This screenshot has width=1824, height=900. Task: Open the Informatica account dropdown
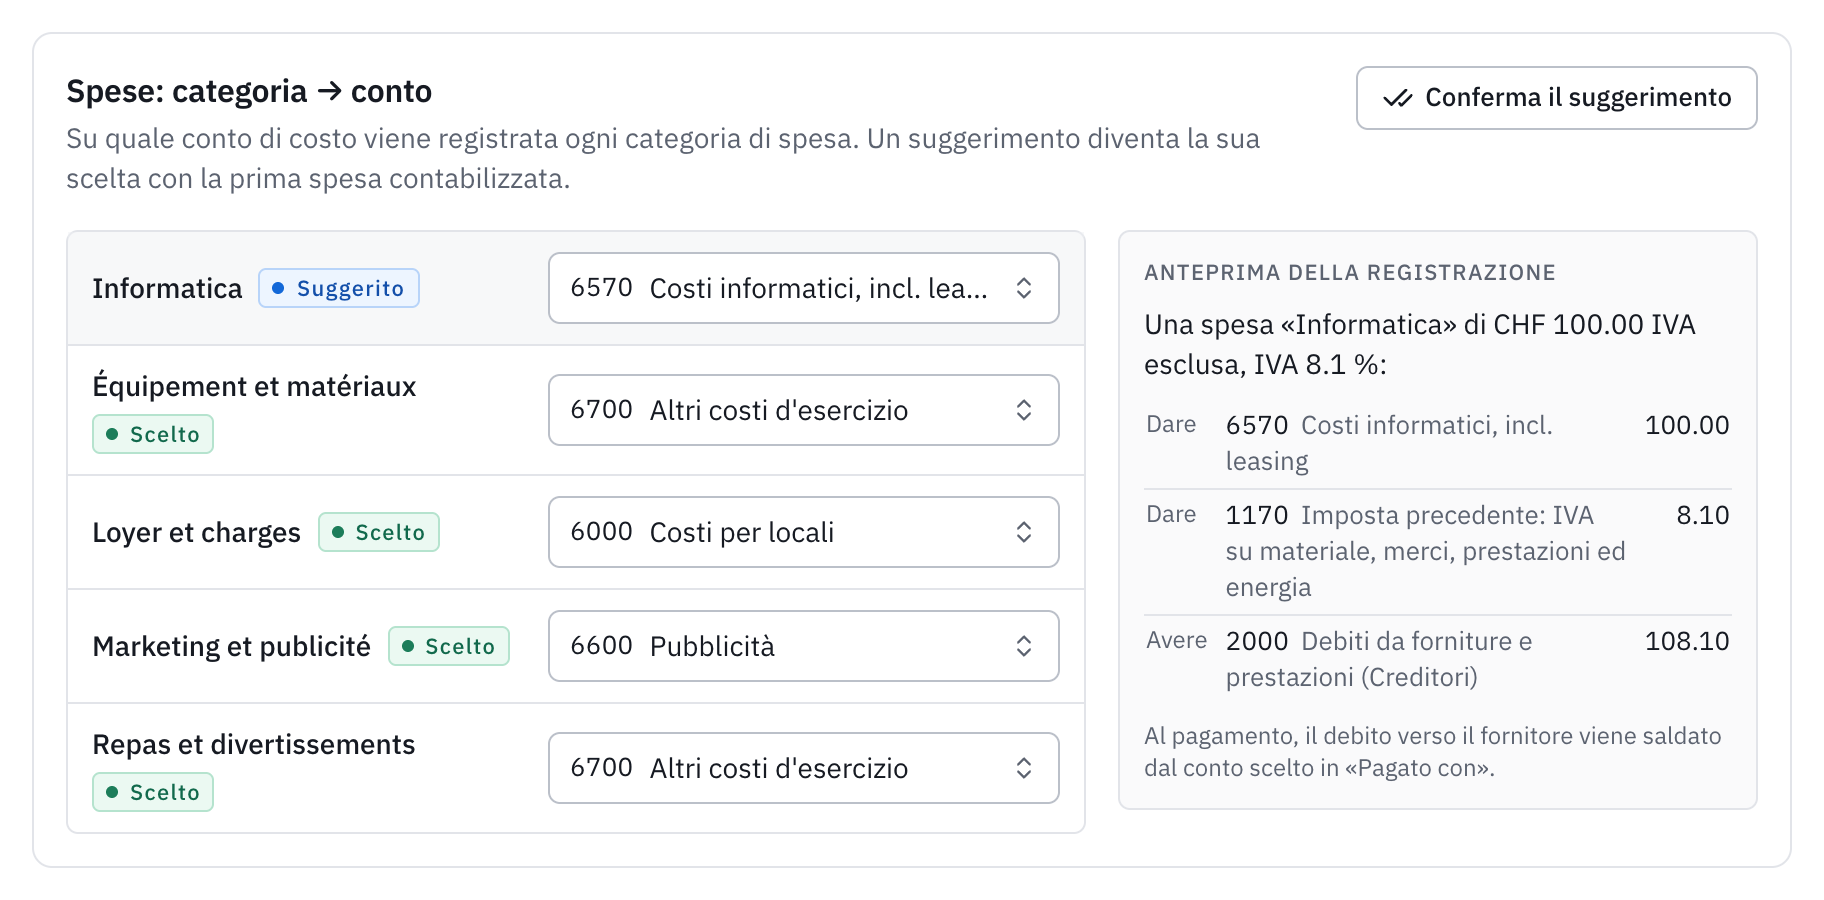click(x=803, y=288)
